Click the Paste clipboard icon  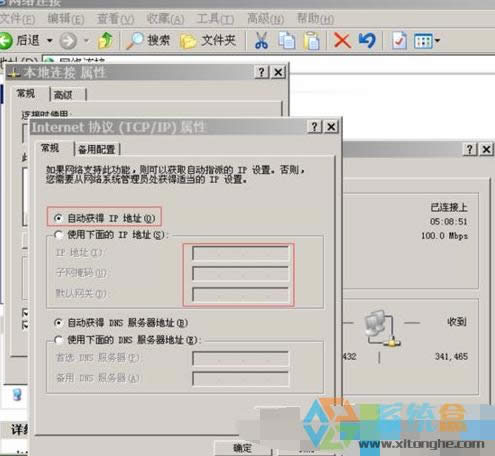click(312, 41)
